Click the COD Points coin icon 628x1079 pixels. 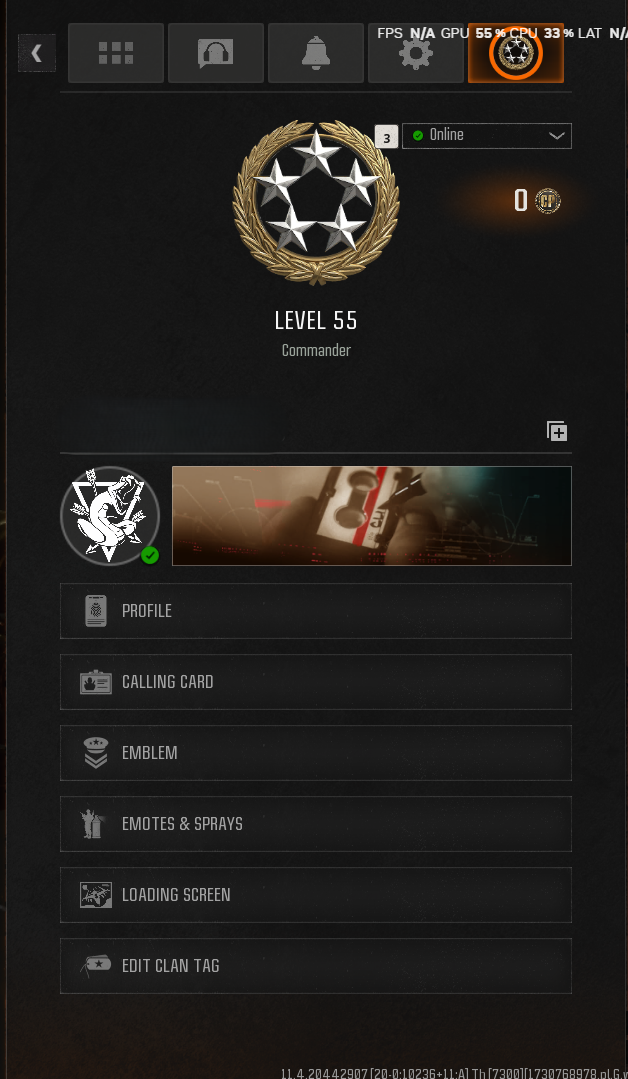[x=548, y=201]
